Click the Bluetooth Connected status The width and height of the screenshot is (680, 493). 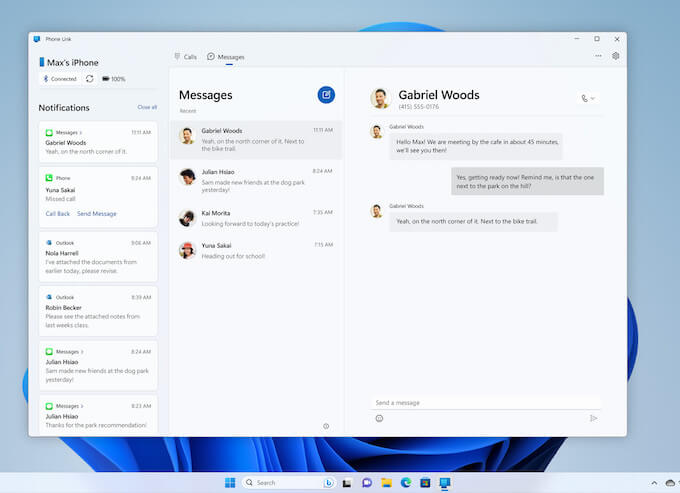59,78
